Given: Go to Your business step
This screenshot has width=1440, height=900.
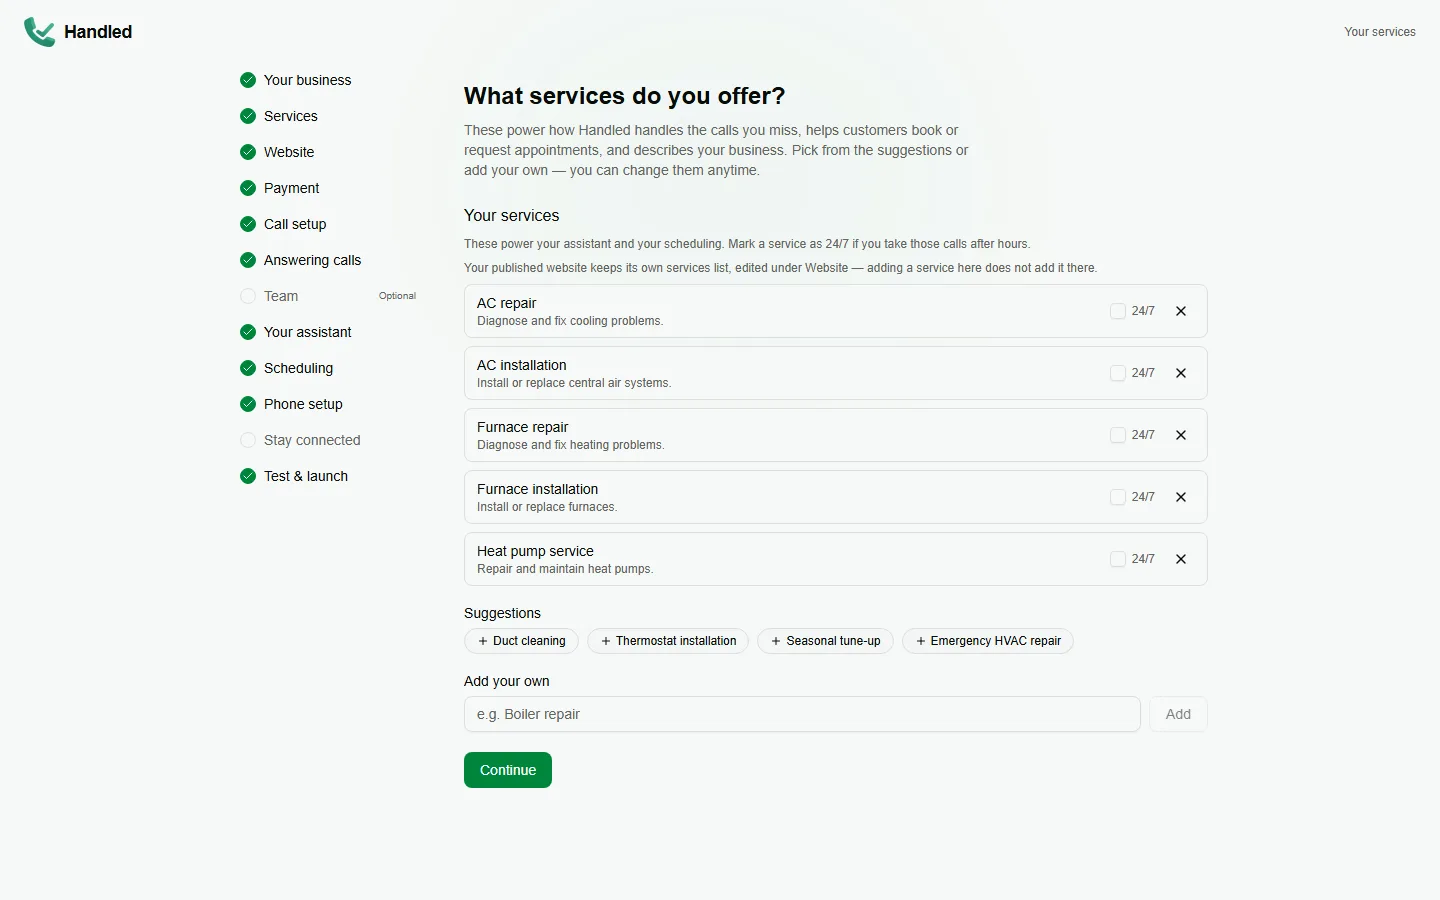Looking at the screenshot, I should [x=307, y=80].
